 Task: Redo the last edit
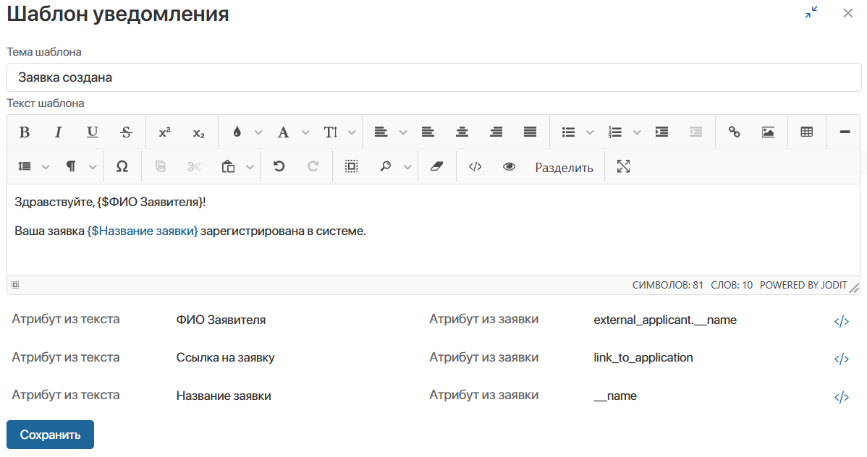313,167
